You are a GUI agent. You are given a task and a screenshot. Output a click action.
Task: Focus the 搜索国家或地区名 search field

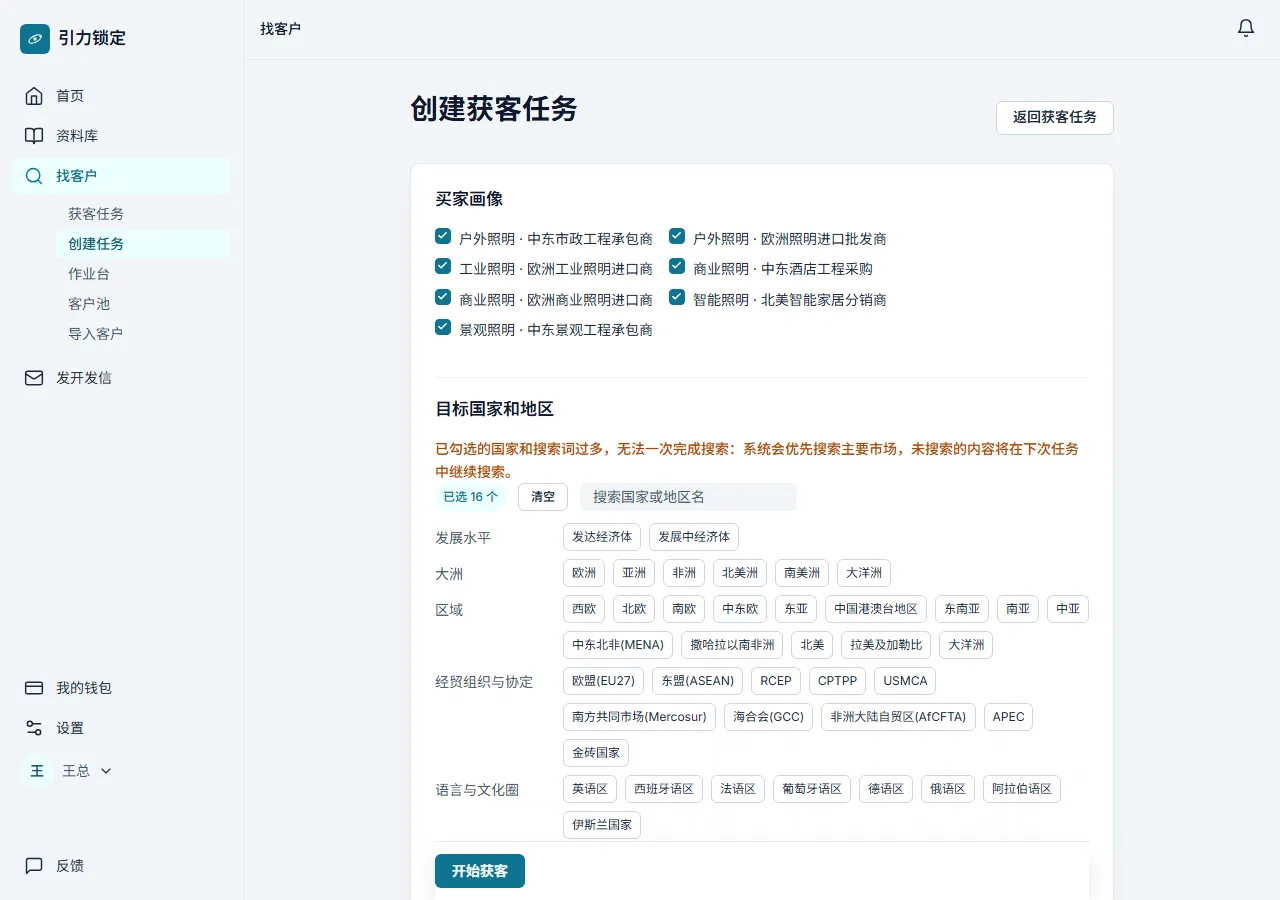pyautogui.click(x=688, y=497)
